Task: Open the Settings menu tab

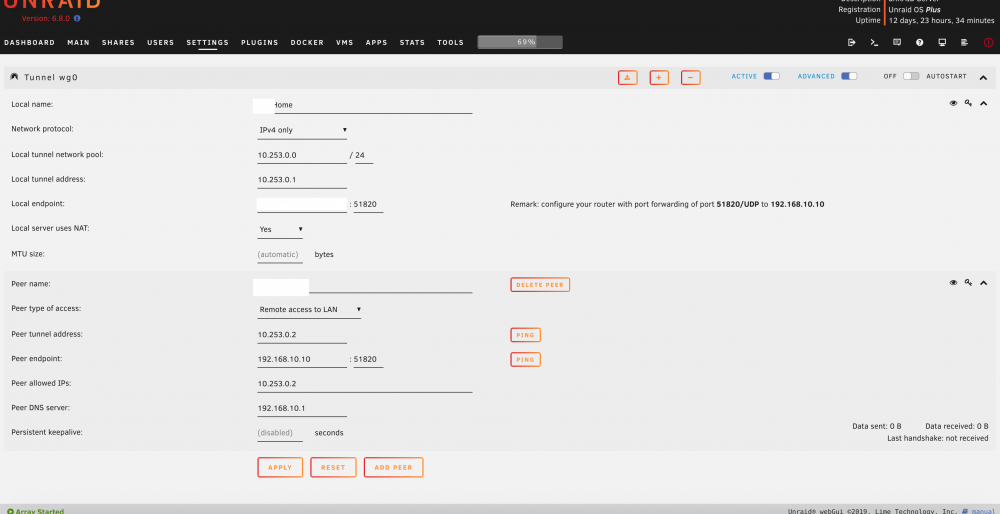Action: pos(207,43)
